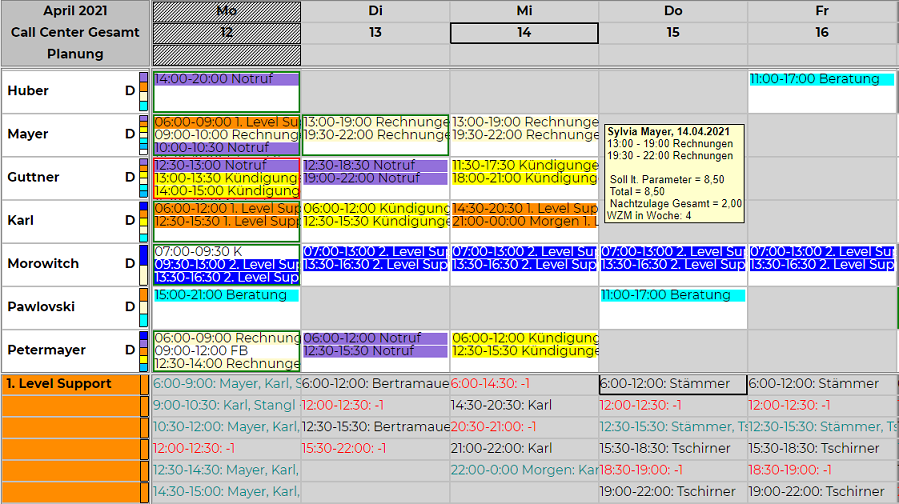899x504 pixels.
Task: Click the 'D' marker beside Karl
Action: (x=130, y=221)
